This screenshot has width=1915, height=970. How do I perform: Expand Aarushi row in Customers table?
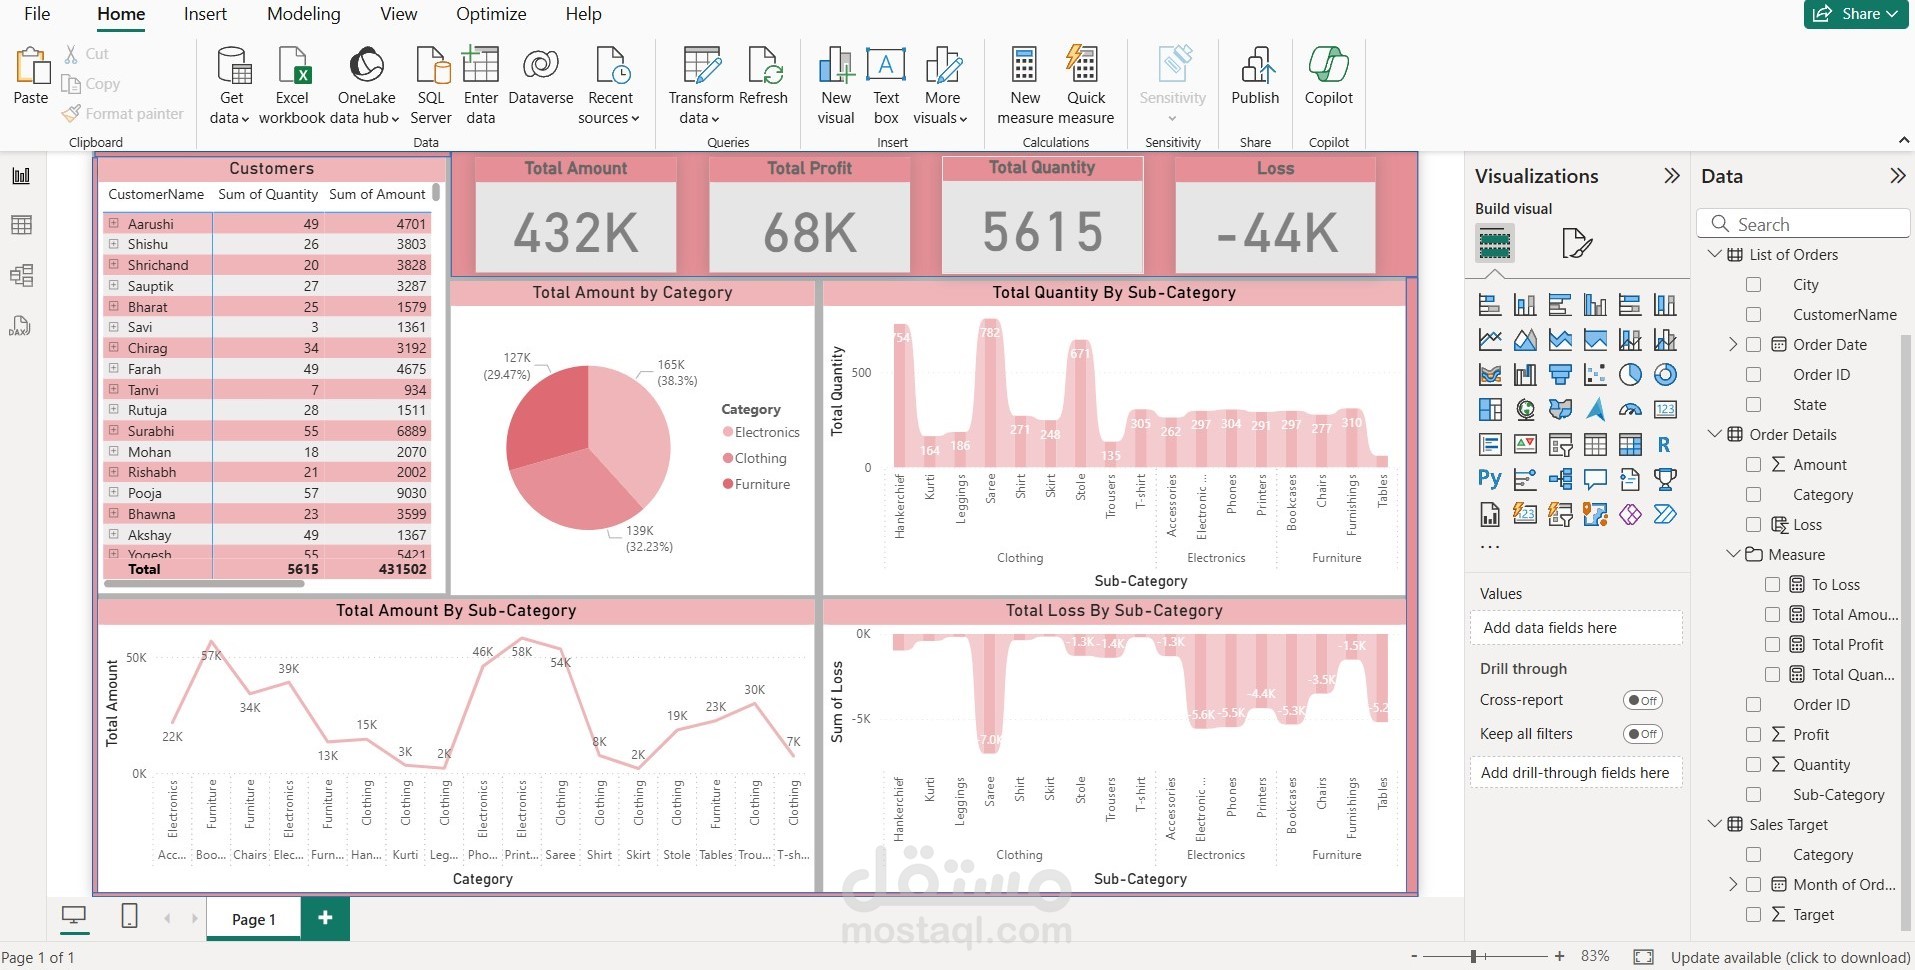114,224
